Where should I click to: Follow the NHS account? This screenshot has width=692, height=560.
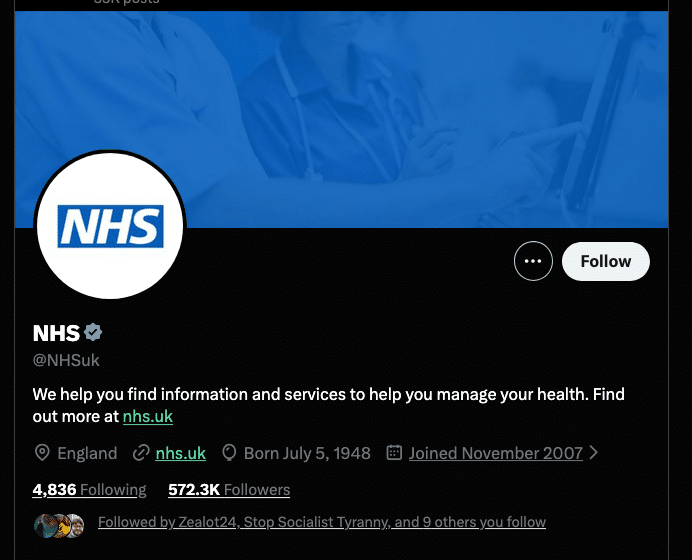(606, 261)
